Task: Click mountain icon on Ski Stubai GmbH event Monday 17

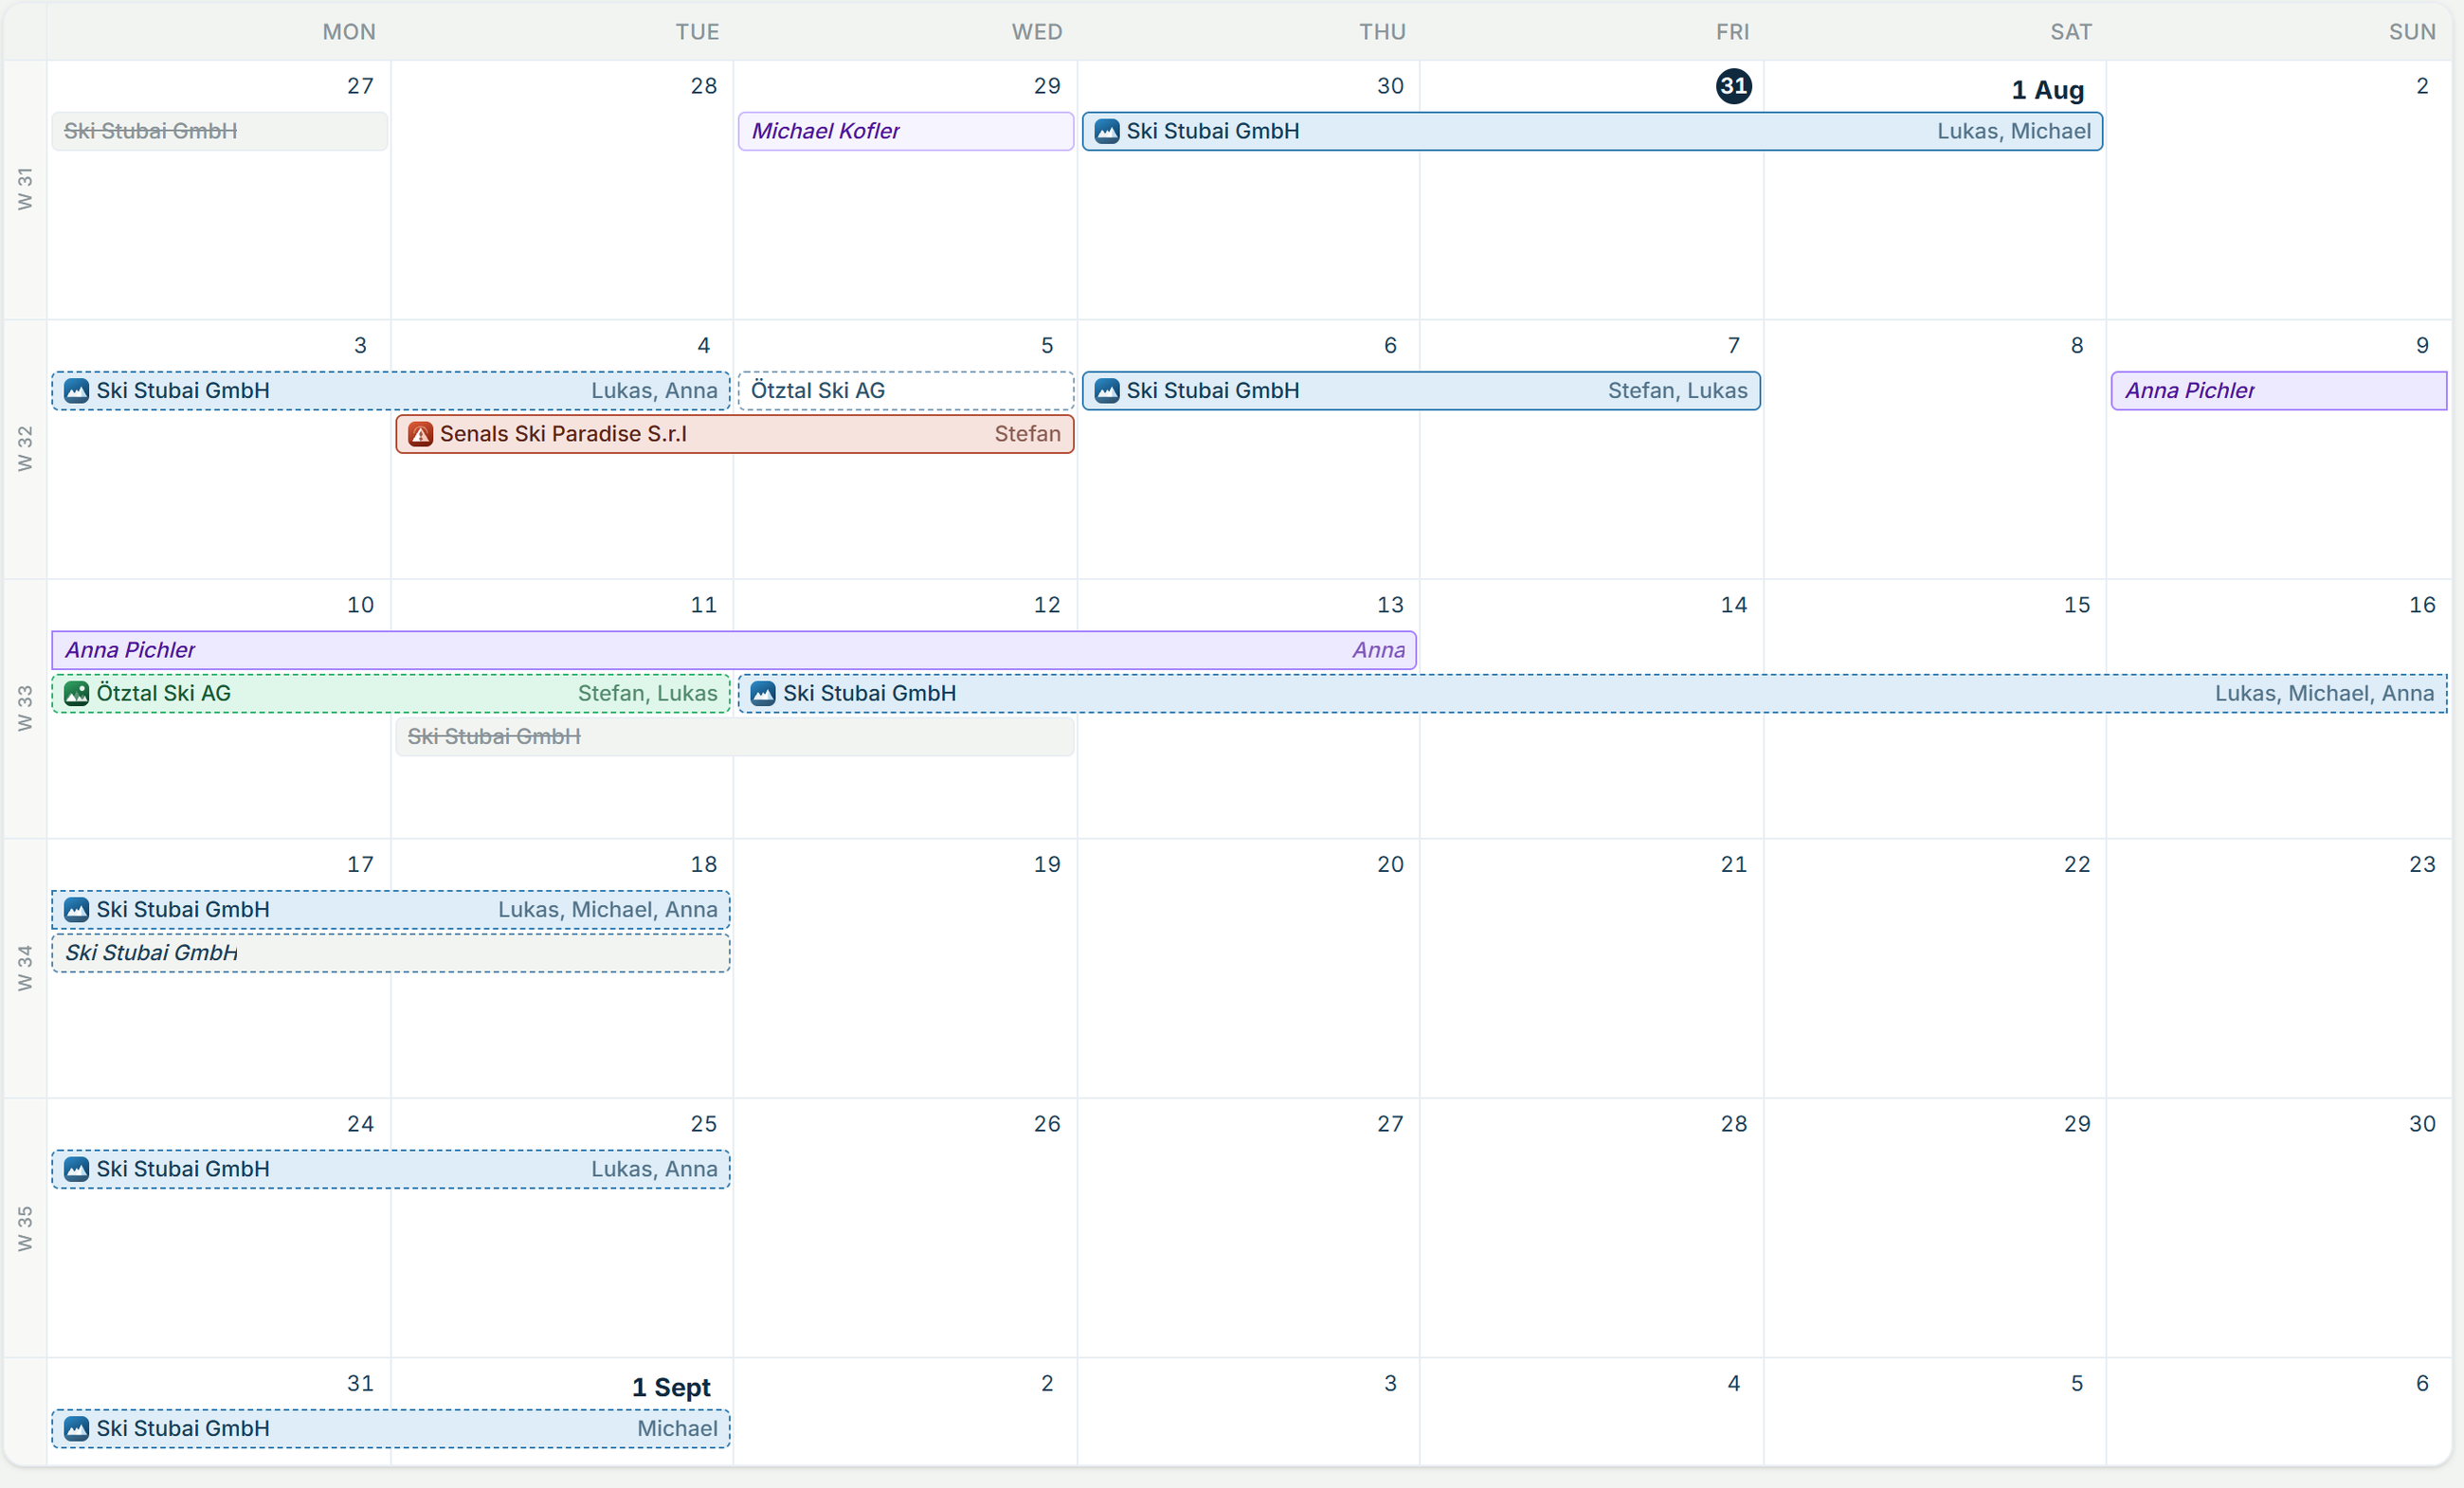Action: point(77,909)
